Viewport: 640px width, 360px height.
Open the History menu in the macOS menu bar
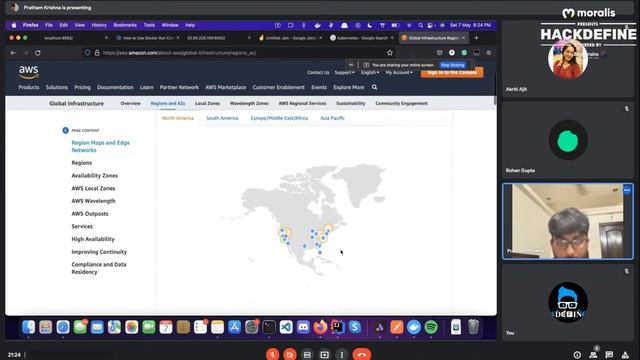pyautogui.click(x=99, y=25)
